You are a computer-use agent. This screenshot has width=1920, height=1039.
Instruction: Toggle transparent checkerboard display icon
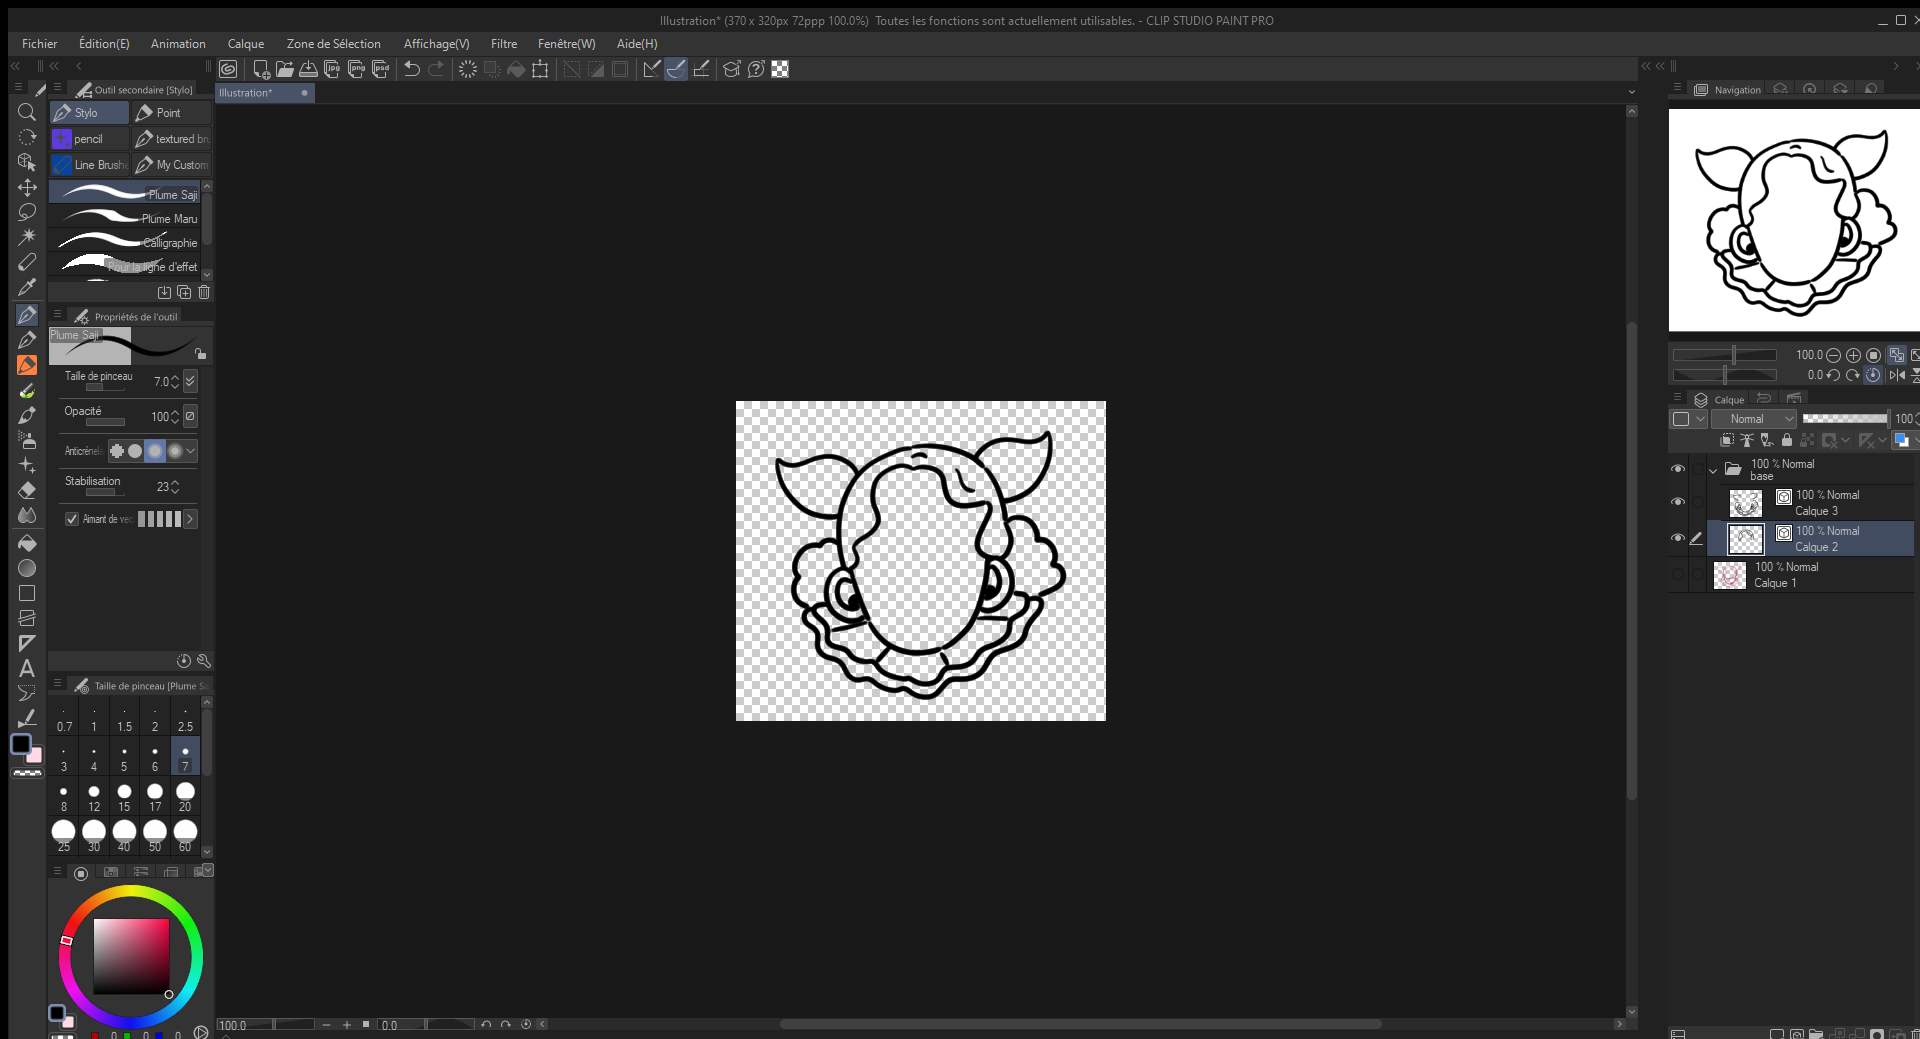(x=780, y=69)
